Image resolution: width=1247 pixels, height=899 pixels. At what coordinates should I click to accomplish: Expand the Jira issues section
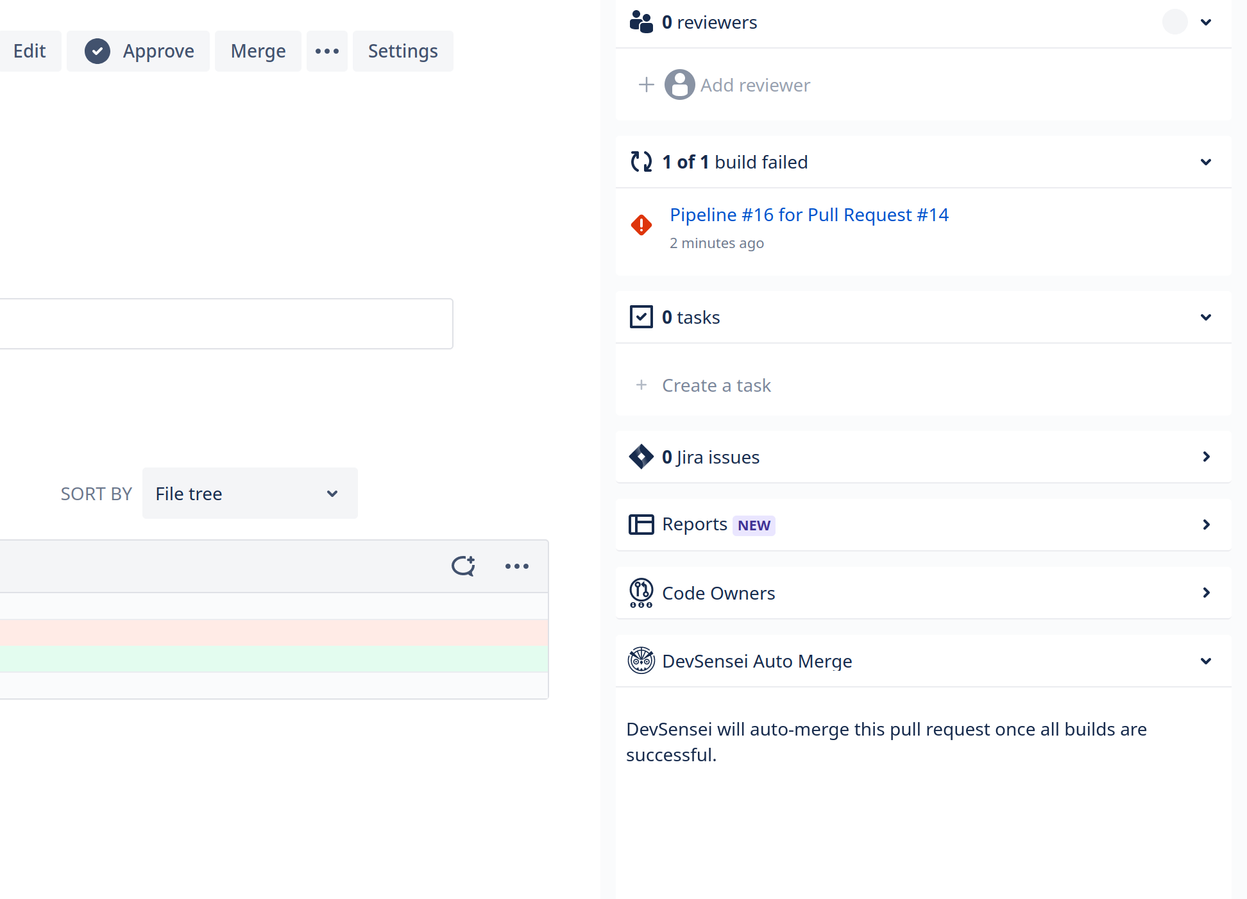(1206, 457)
